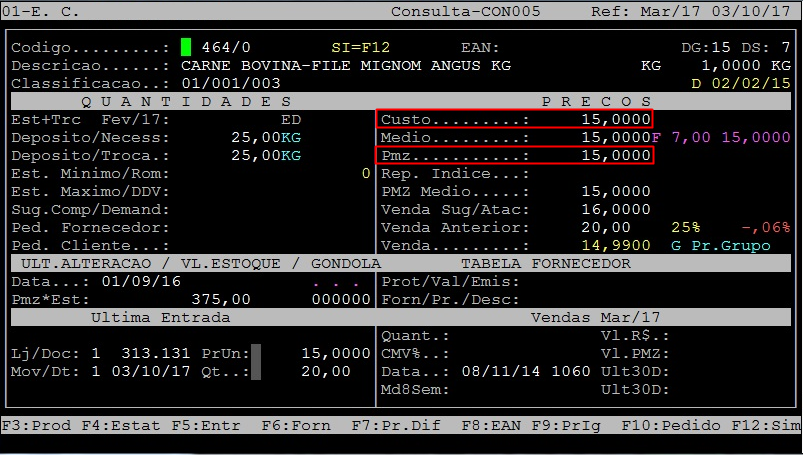Click the Consulta-CON005 screen title
Image resolution: width=803 pixels, height=455 pixels.
pyautogui.click(x=465, y=11)
